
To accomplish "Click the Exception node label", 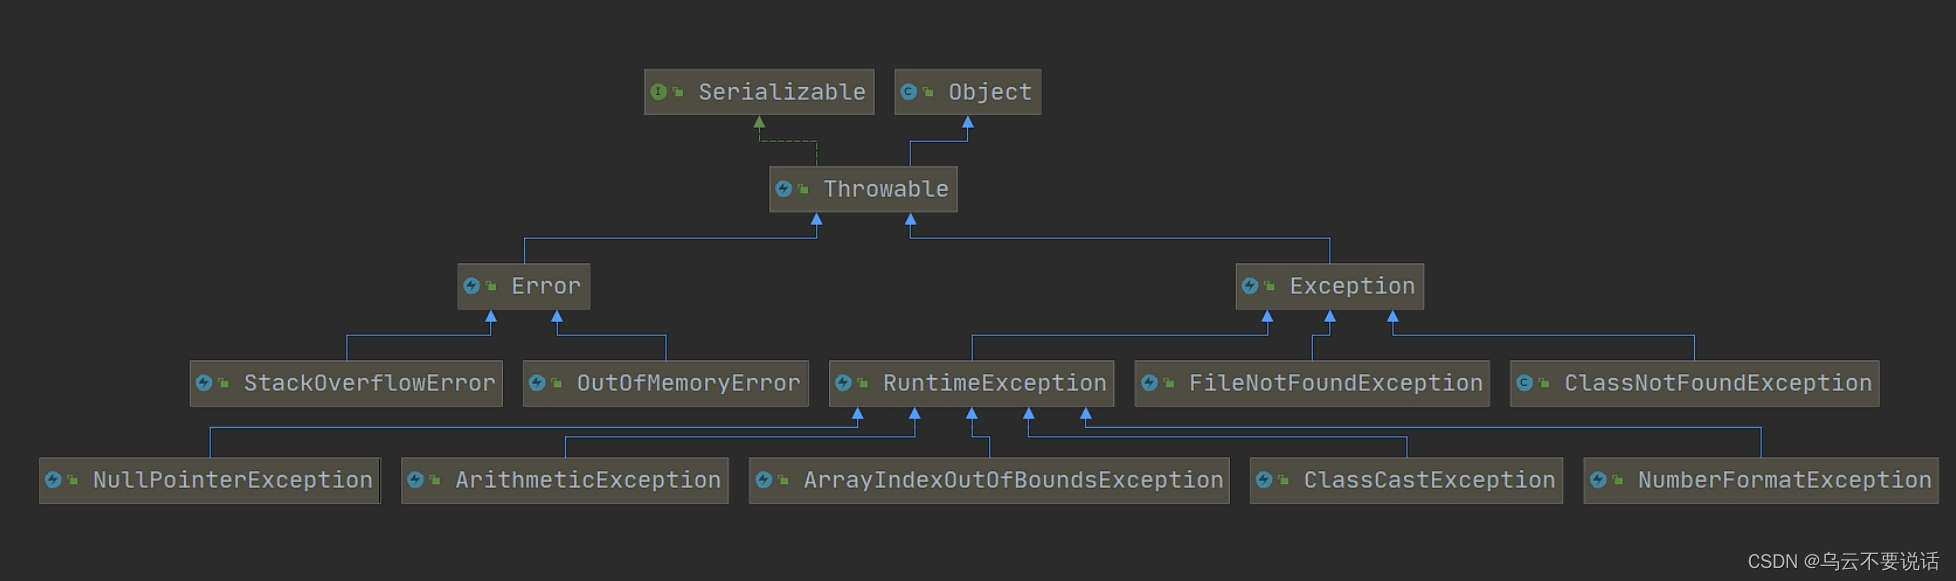I will click(x=1351, y=286).
